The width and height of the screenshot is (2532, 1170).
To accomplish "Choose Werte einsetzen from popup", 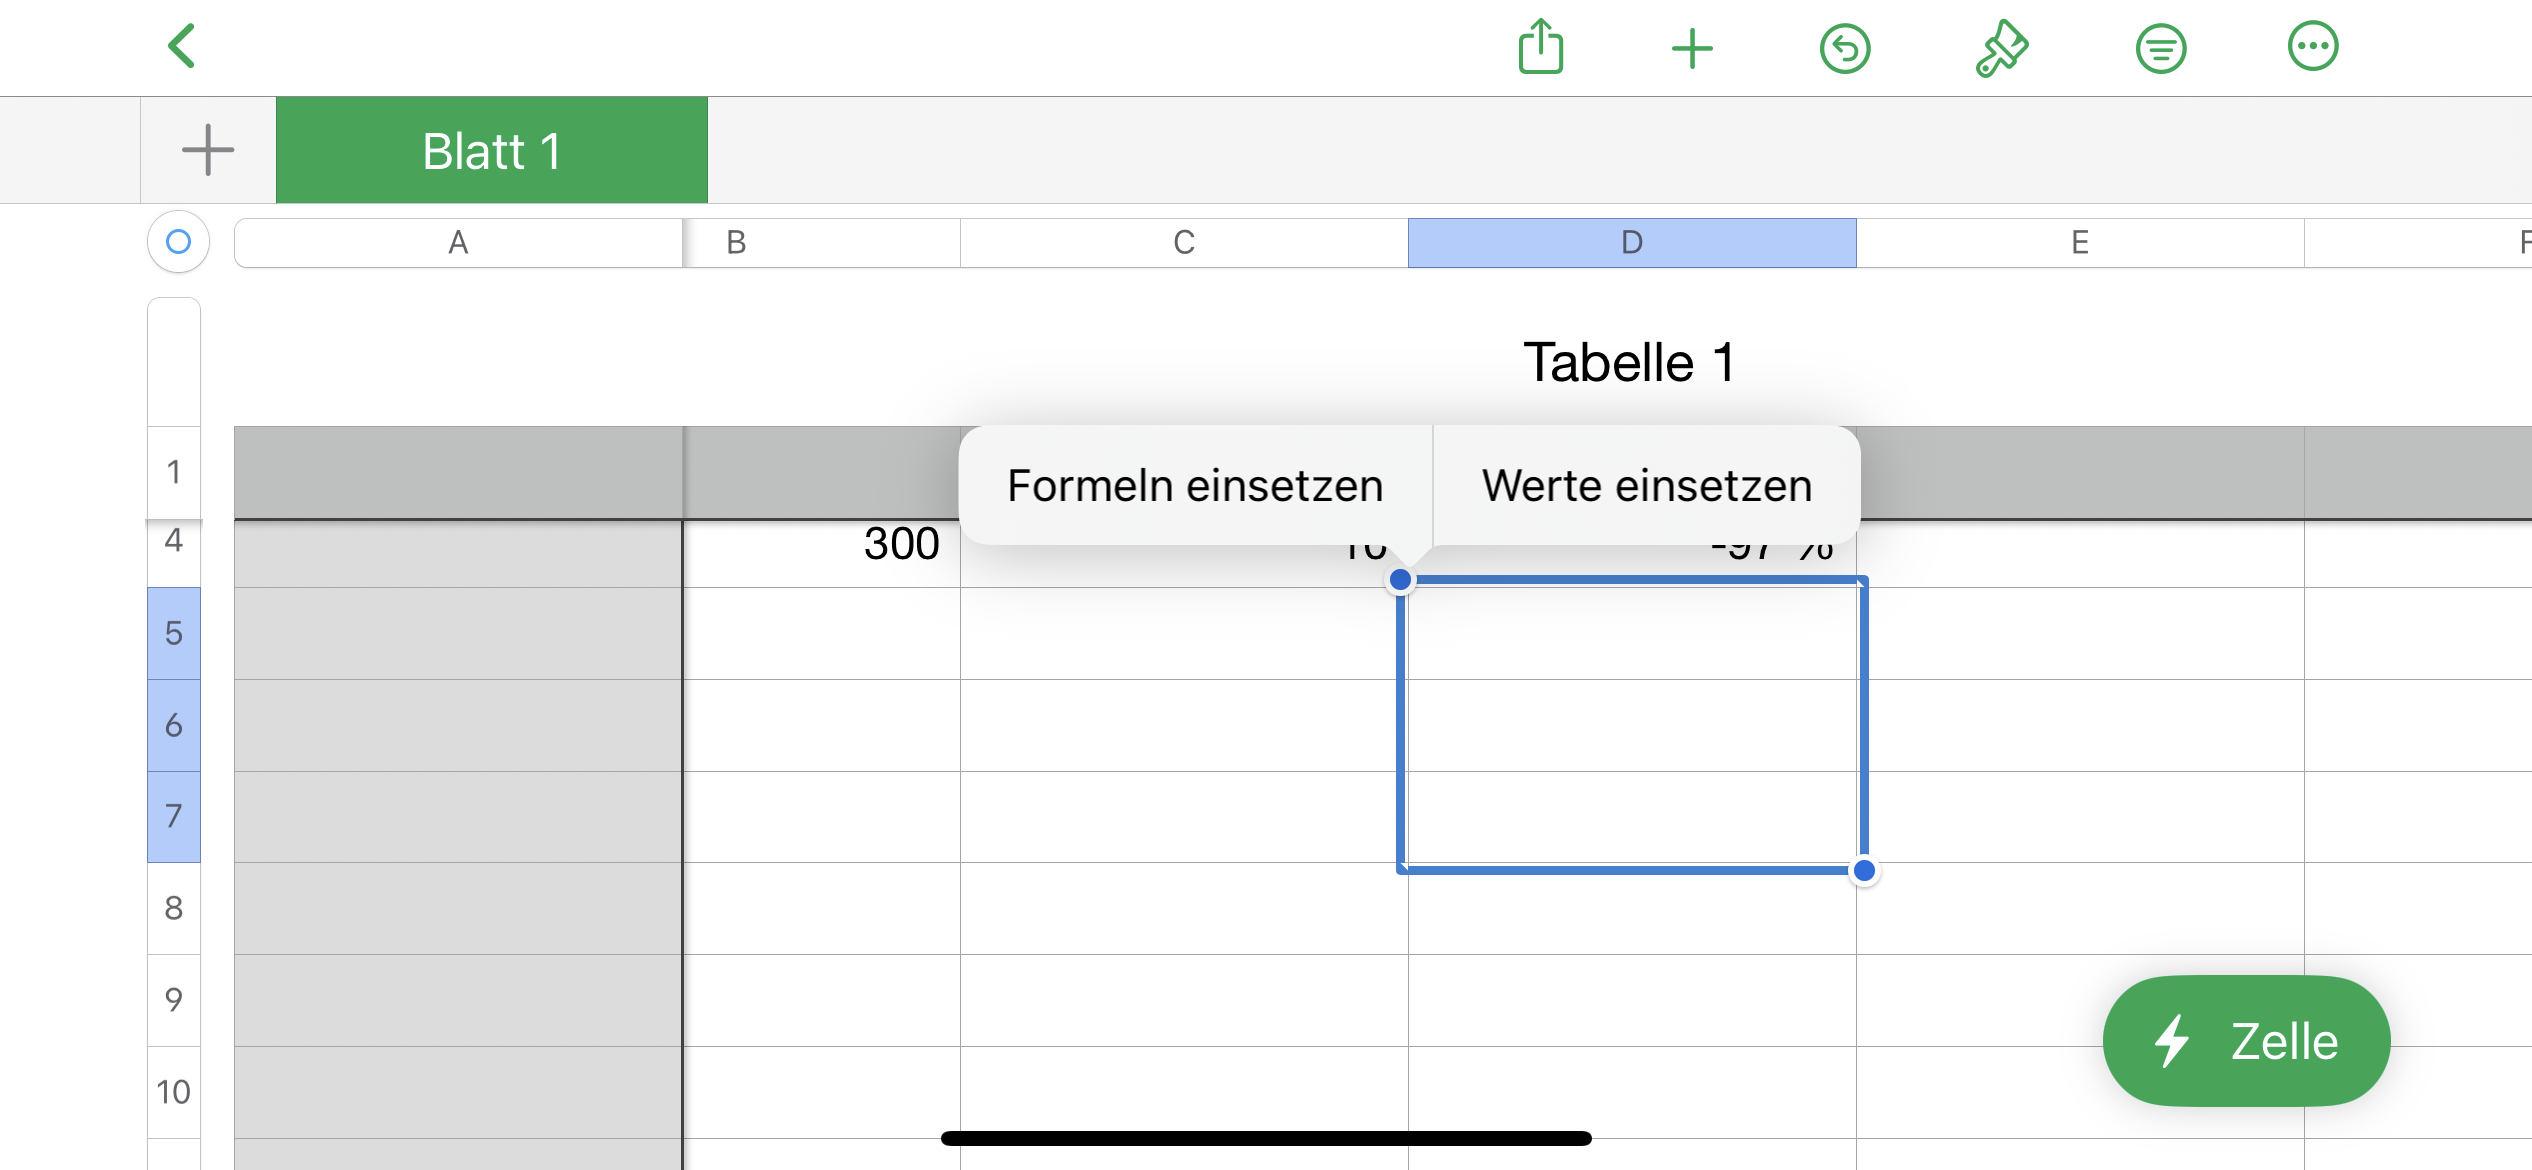I will (x=1646, y=486).
